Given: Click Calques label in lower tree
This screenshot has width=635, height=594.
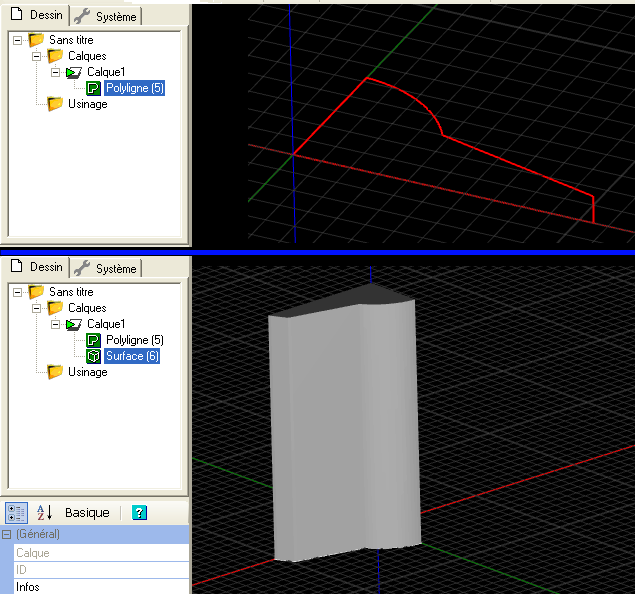Looking at the screenshot, I should coord(87,308).
